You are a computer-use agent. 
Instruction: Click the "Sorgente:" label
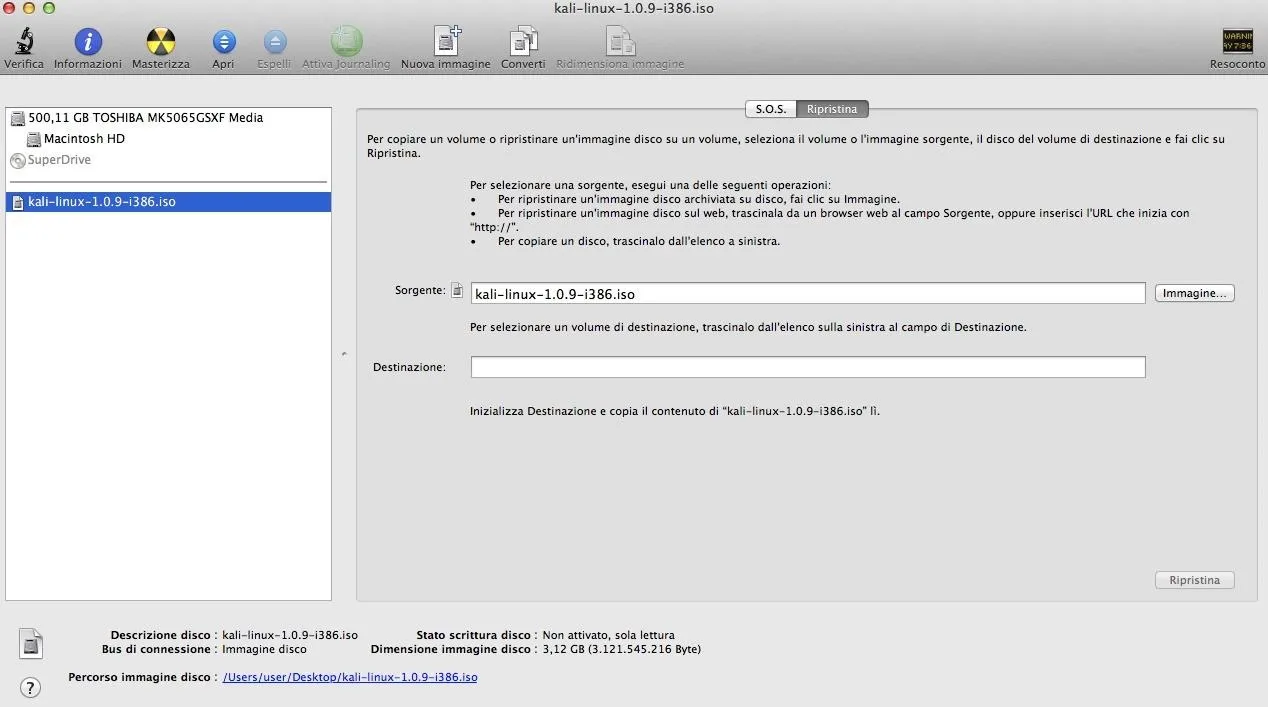point(420,290)
